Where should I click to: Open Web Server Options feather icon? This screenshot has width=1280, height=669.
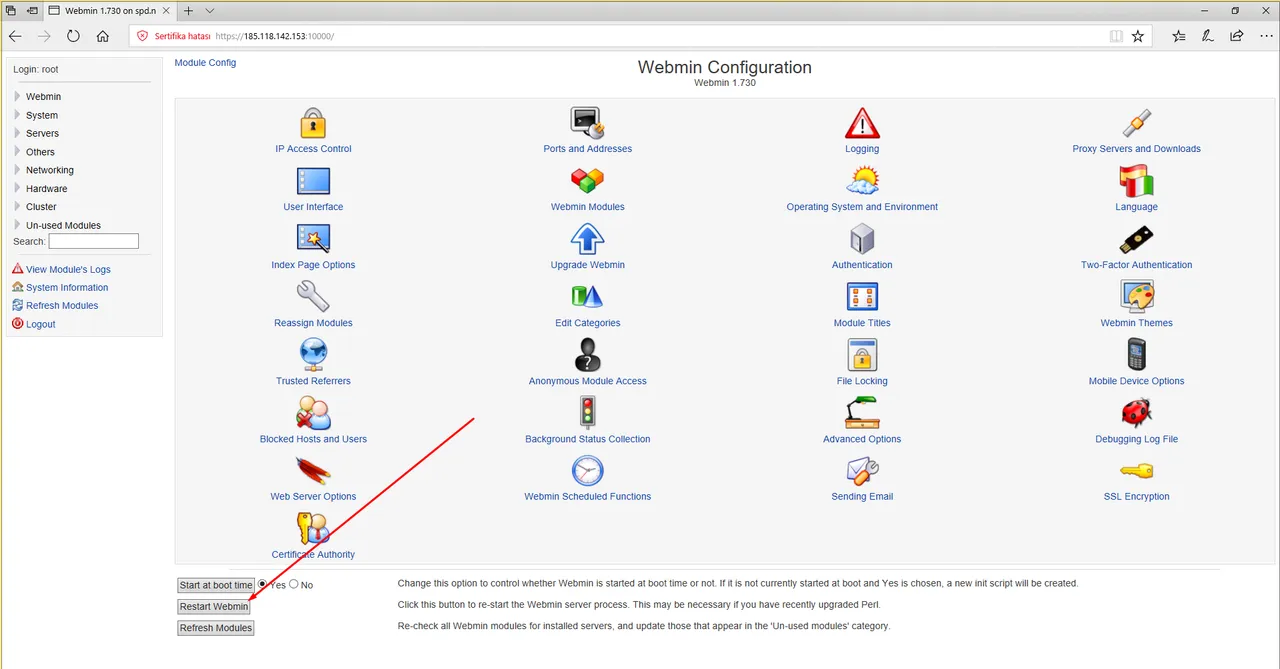pos(313,471)
